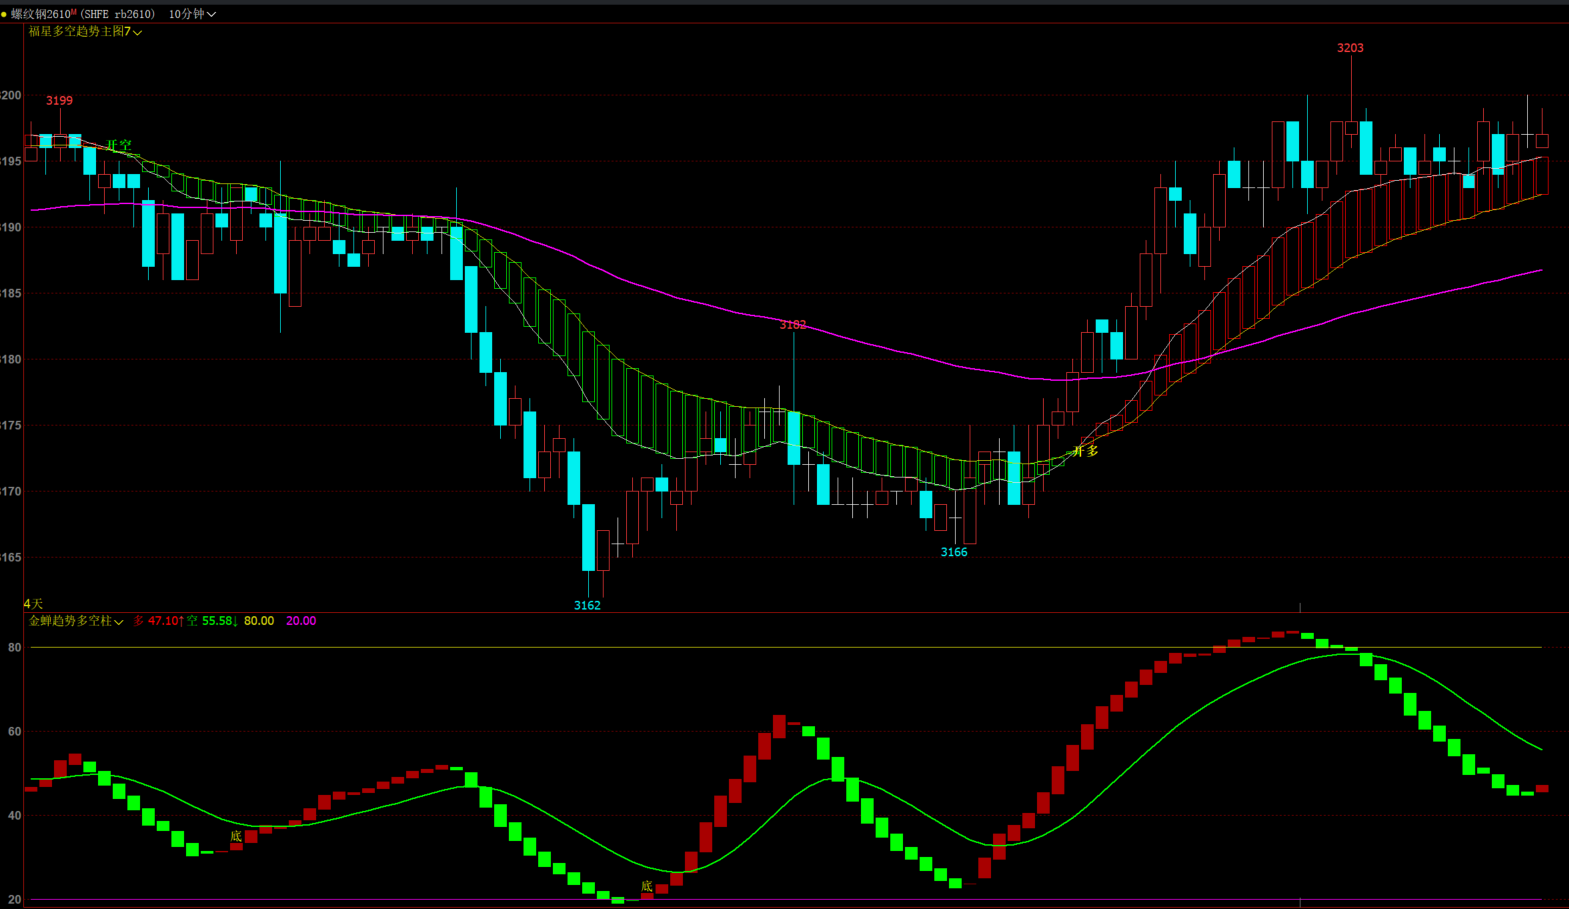Select the 开多 signal marker
Screen dimensions: 1569x909
1086,451
